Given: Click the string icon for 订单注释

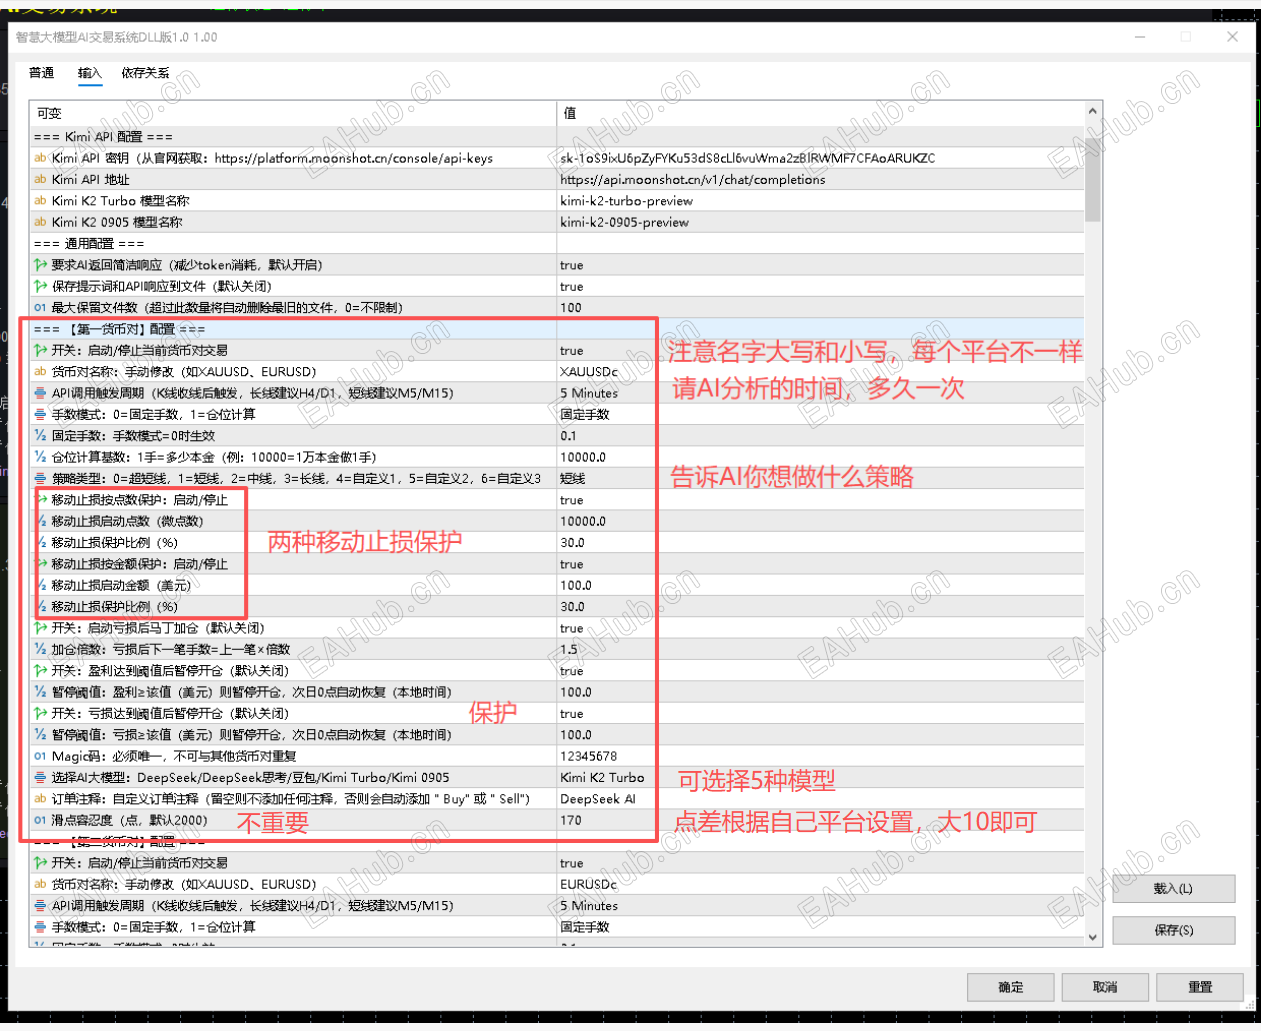Looking at the screenshot, I should [x=40, y=799].
